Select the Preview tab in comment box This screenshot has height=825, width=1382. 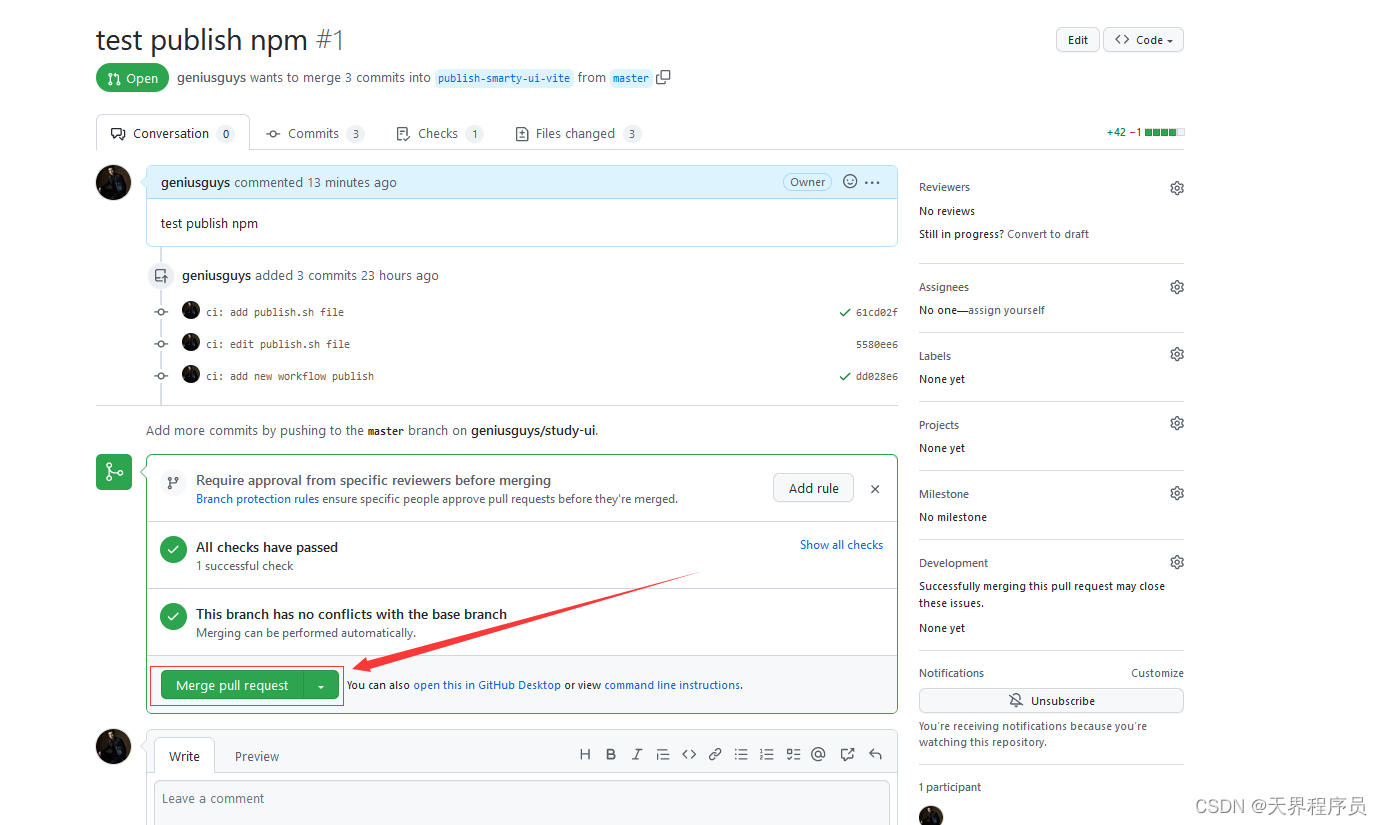257,756
